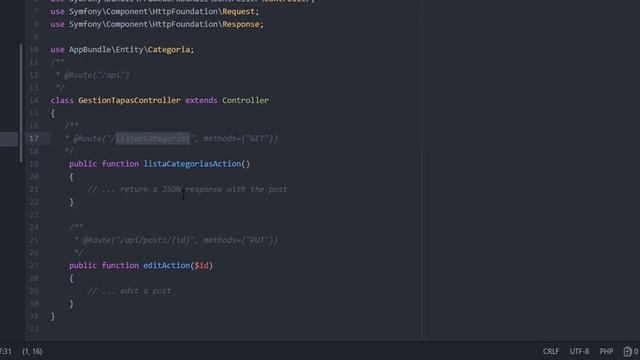Click AppBundle\Entity namespace text
This screenshot has height=360, width=640.
point(106,49)
